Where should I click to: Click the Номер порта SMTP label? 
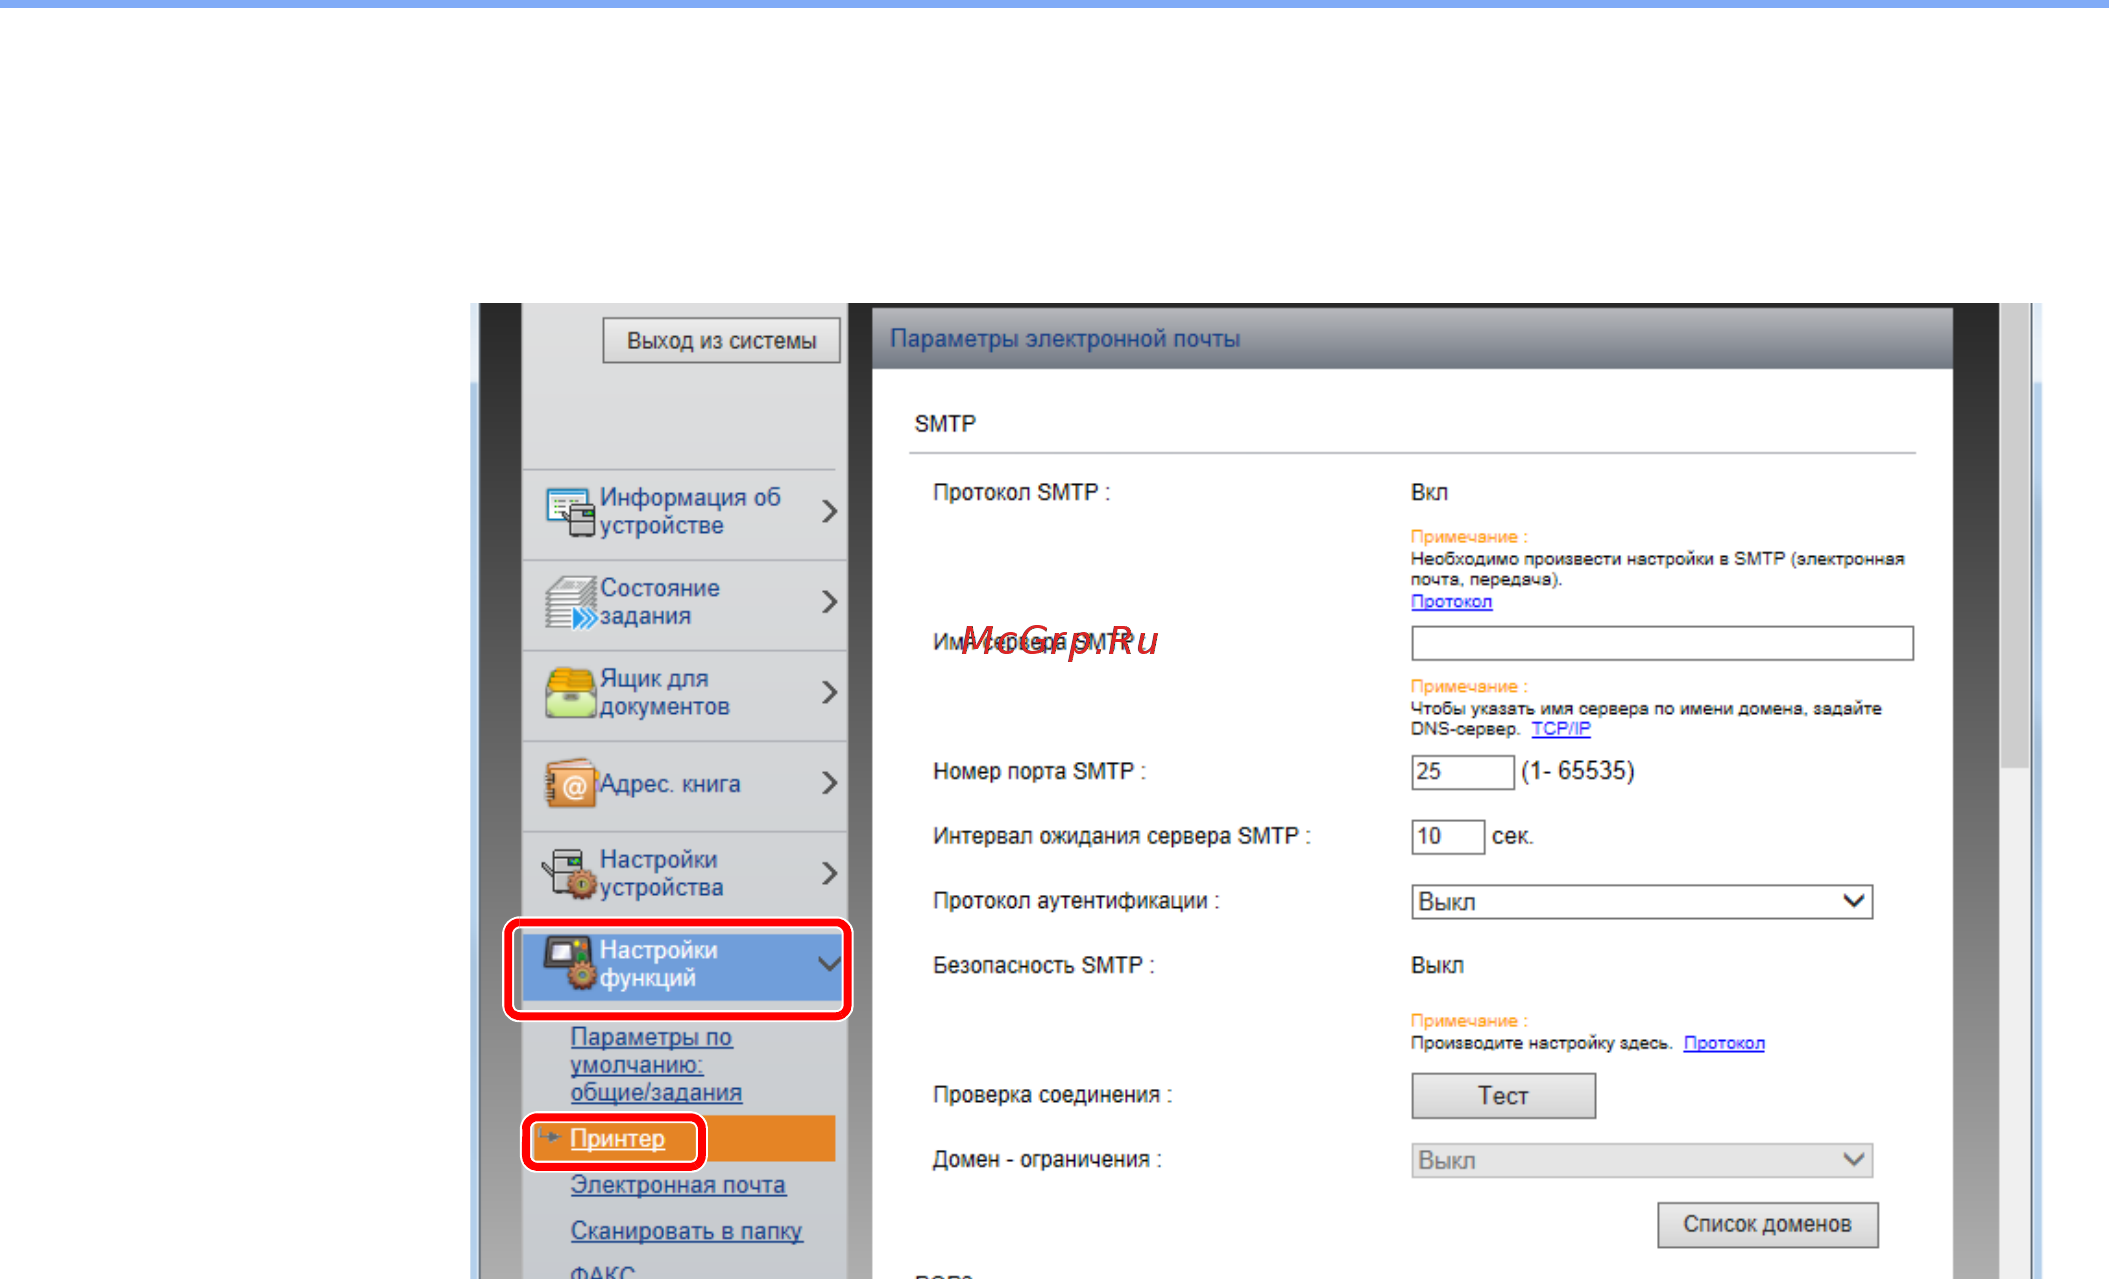tap(1039, 772)
